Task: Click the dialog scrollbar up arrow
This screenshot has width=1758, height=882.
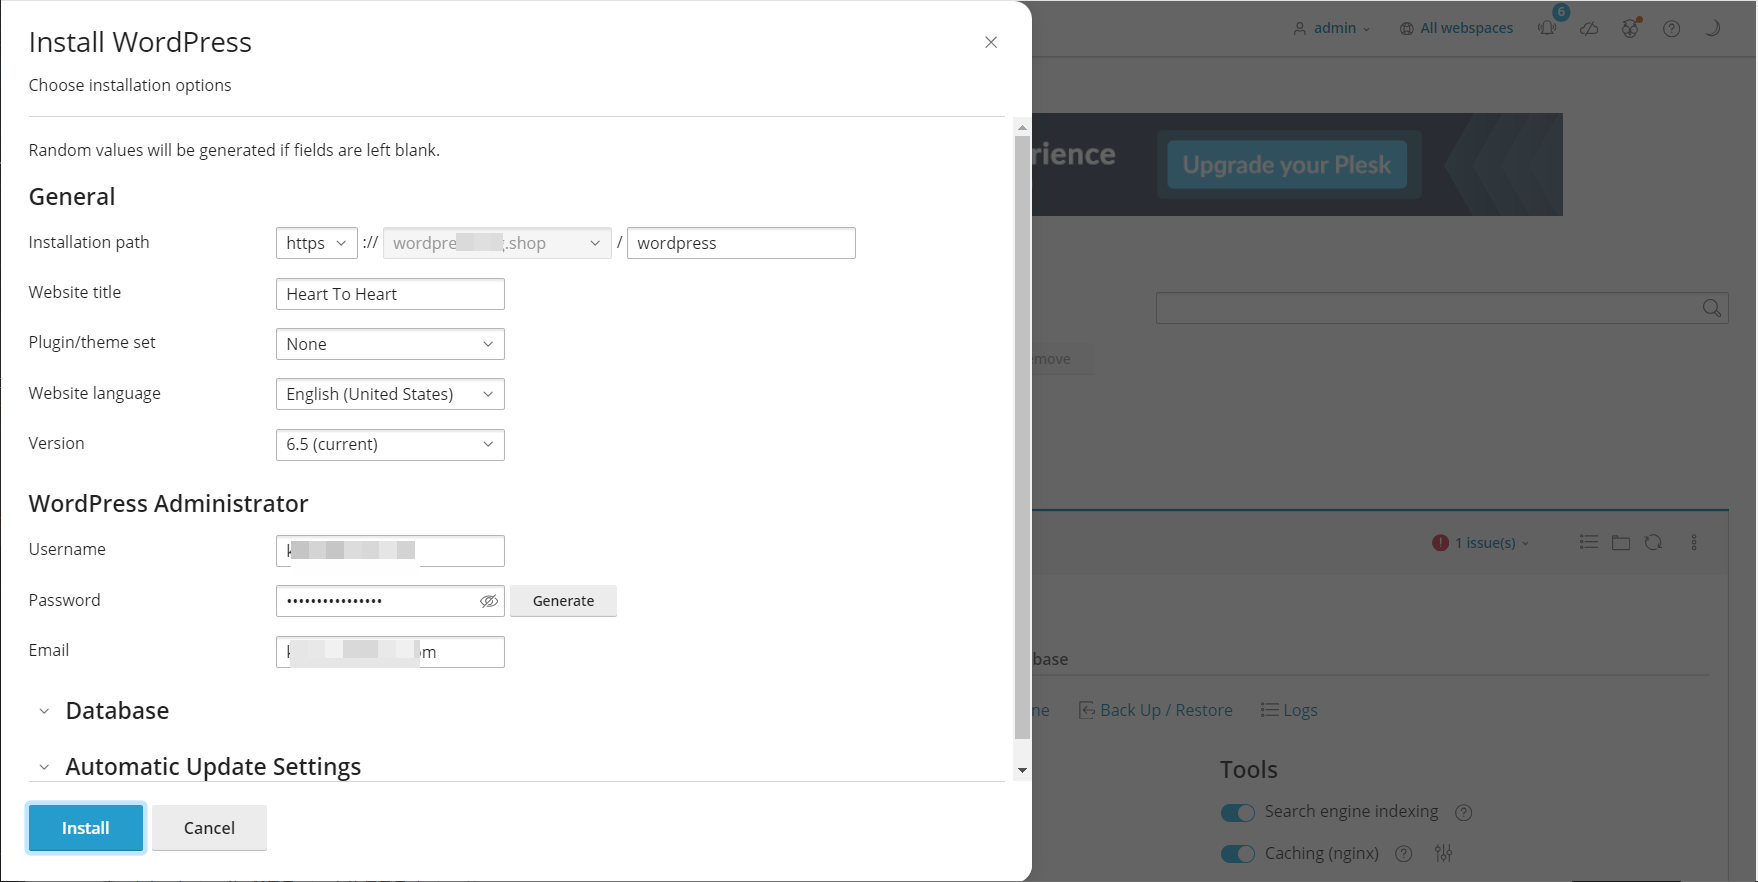Action: 1022,128
